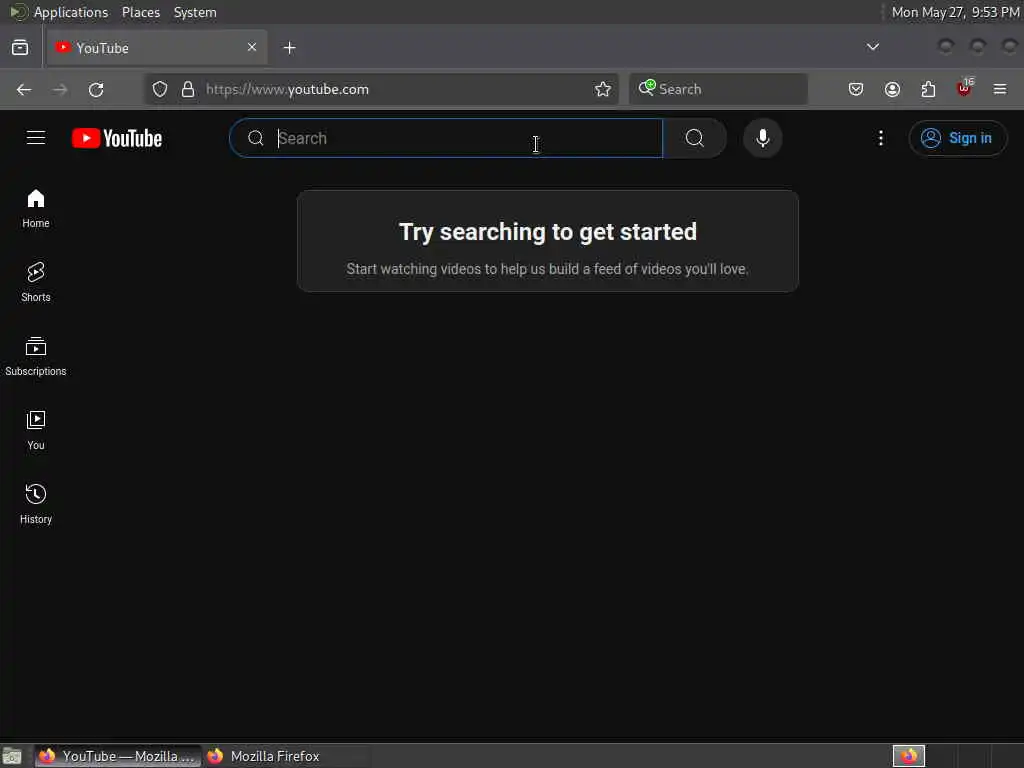Open YouTube settings three-dot menu
The height and width of the screenshot is (768, 1024).
tap(881, 138)
